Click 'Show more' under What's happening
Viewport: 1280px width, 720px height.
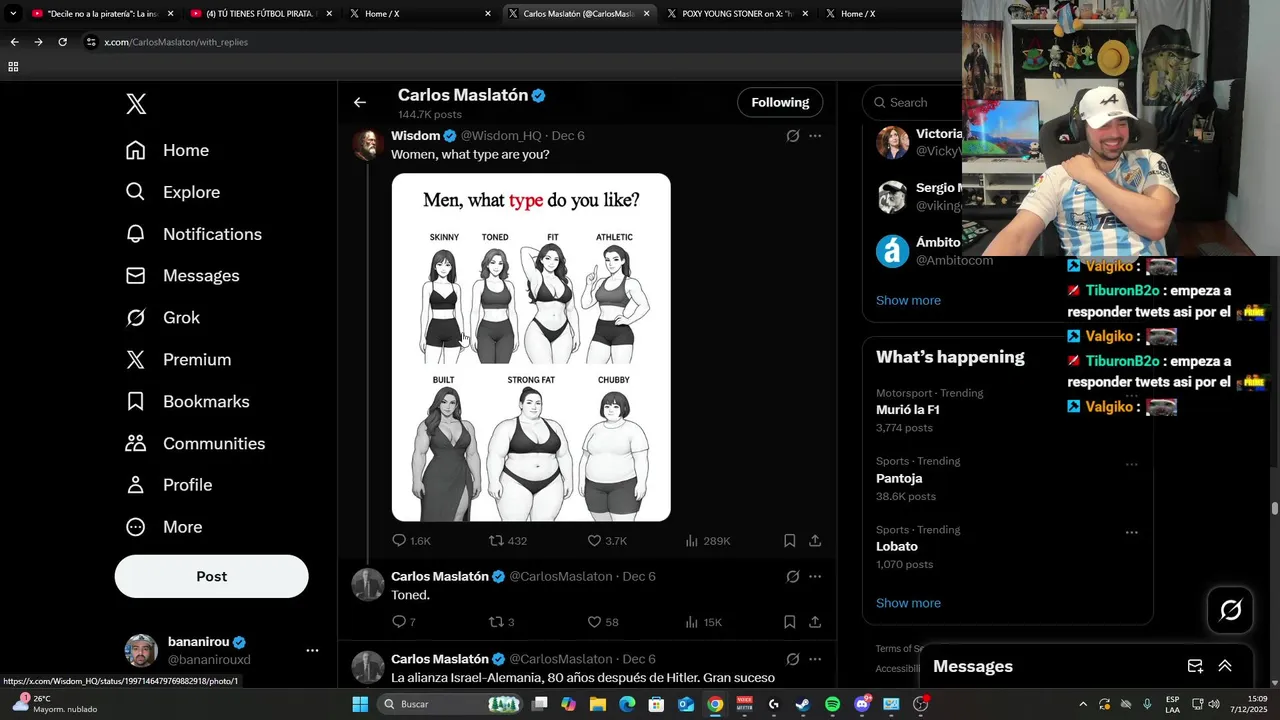[908, 603]
